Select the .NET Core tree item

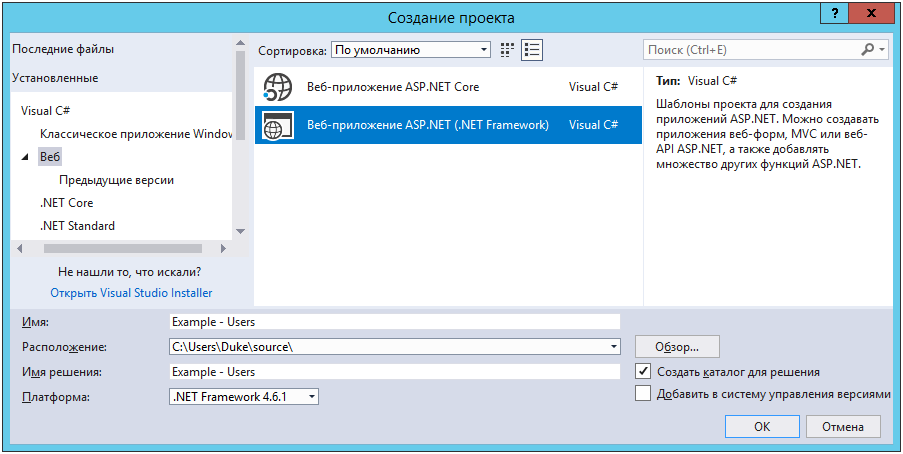click(66, 203)
